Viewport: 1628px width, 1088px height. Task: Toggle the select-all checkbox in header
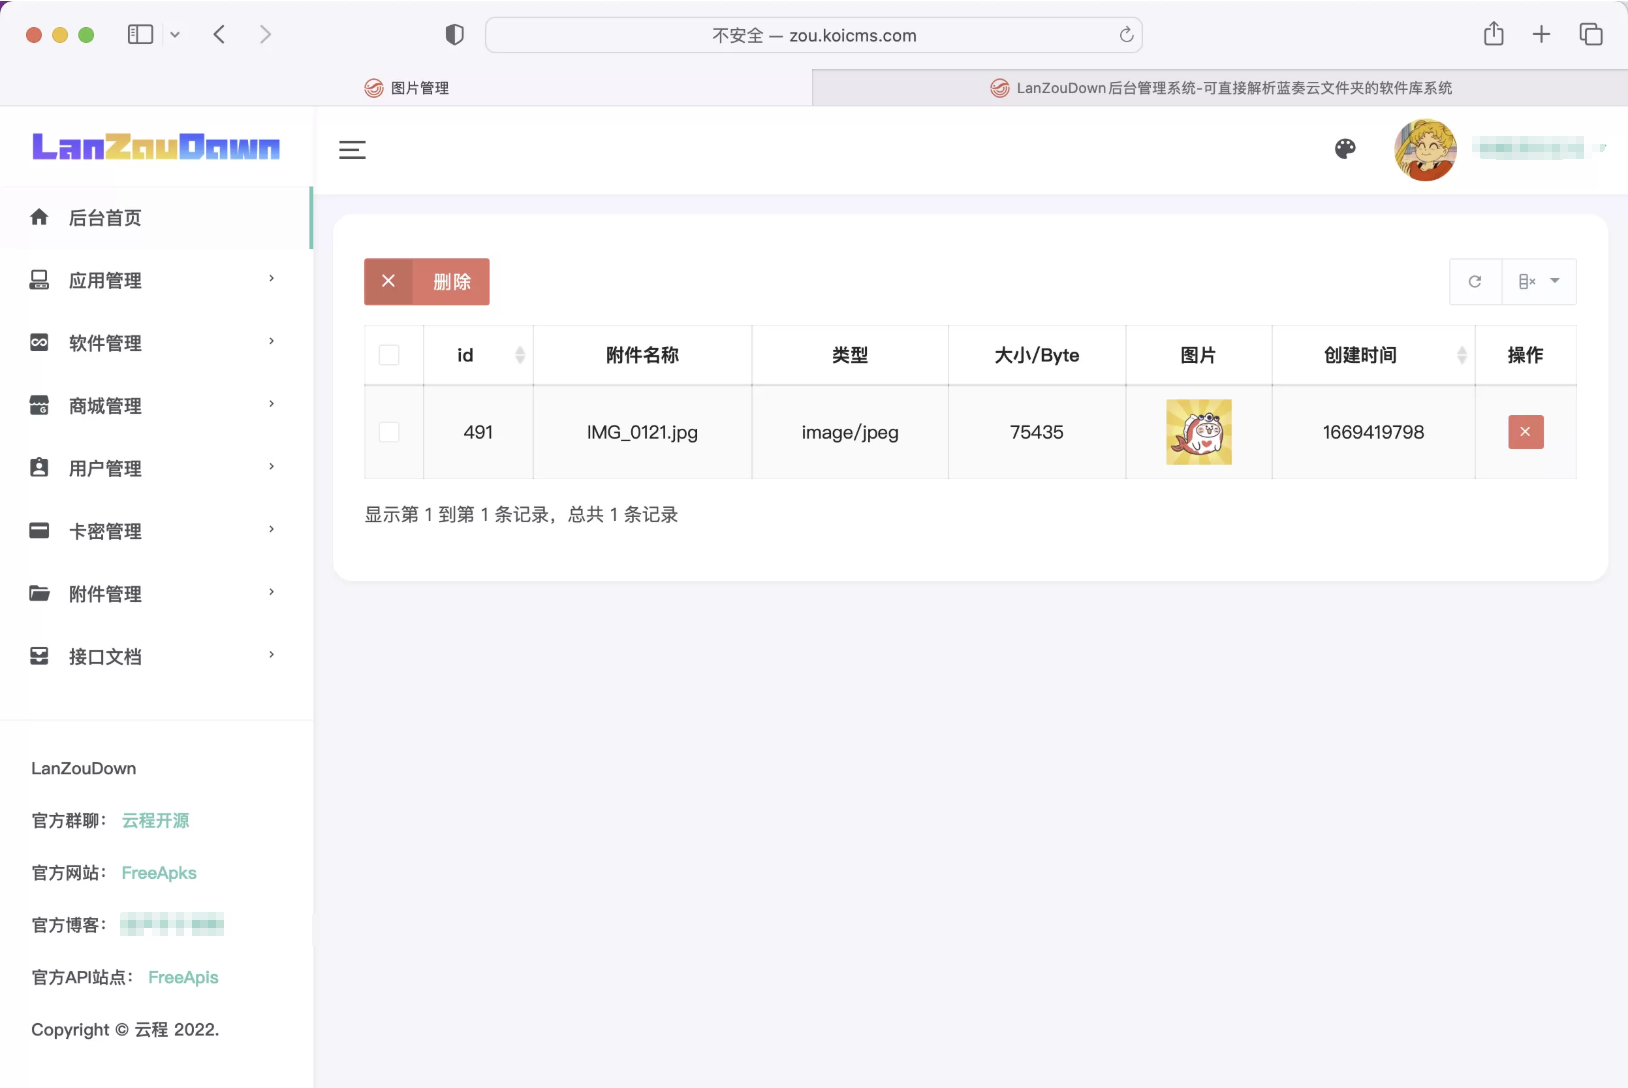click(x=389, y=355)
